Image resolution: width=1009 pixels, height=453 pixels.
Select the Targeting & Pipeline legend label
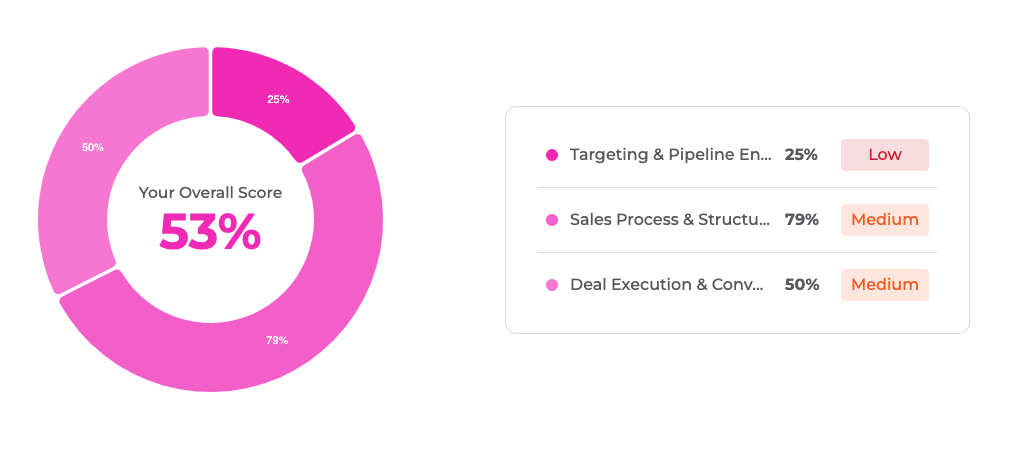coord(670,155)
